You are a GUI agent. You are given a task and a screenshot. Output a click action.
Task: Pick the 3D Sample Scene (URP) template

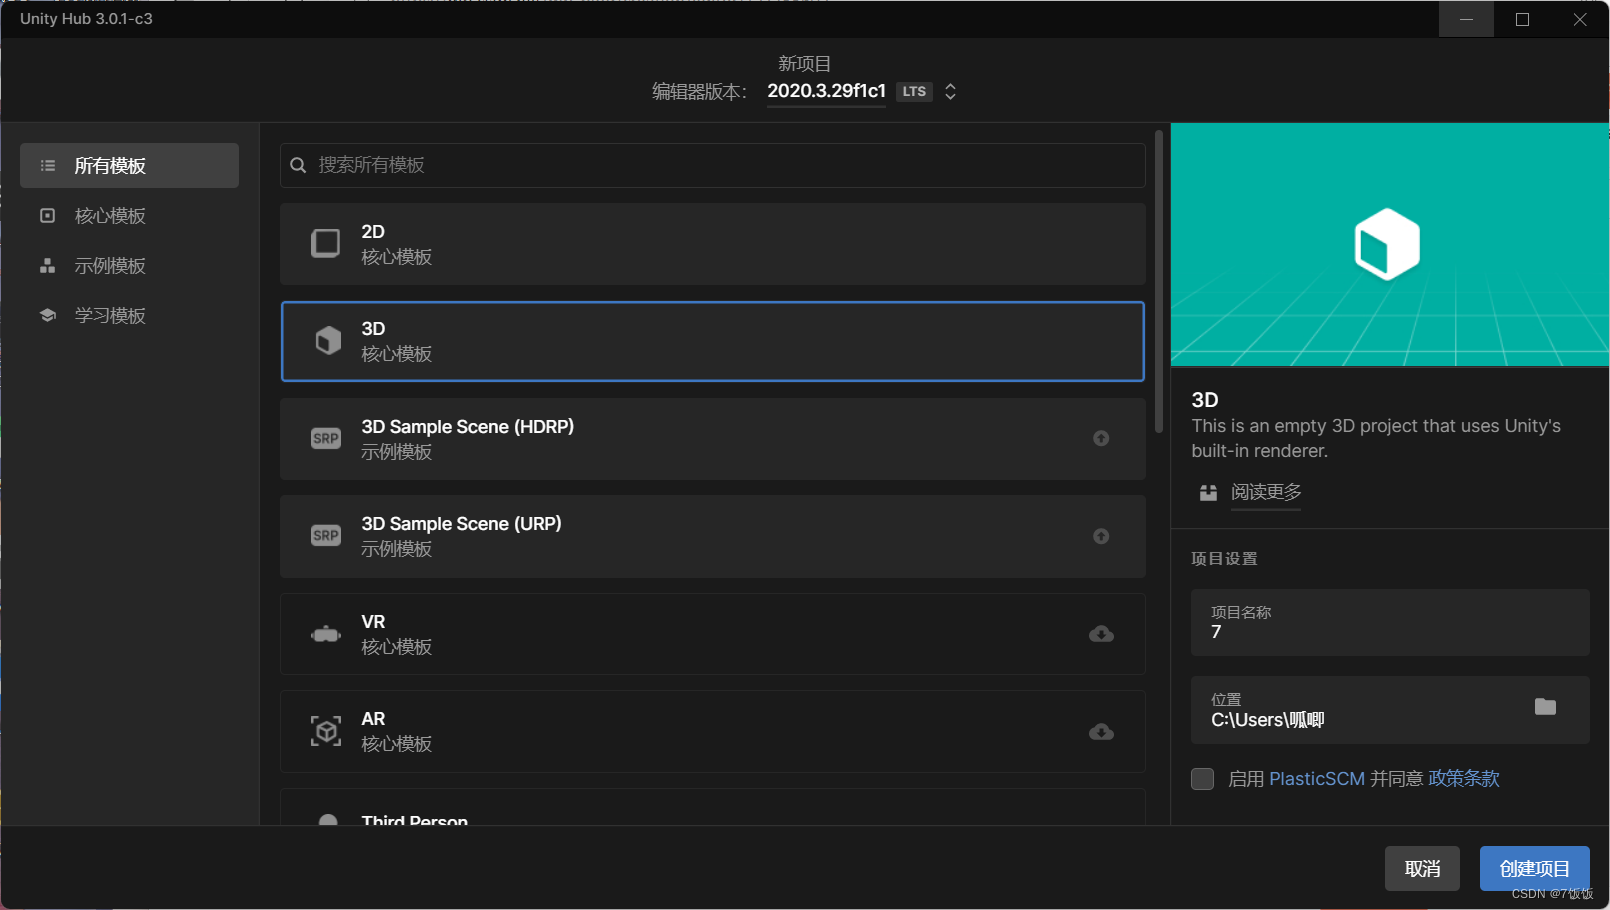[712, 536]
